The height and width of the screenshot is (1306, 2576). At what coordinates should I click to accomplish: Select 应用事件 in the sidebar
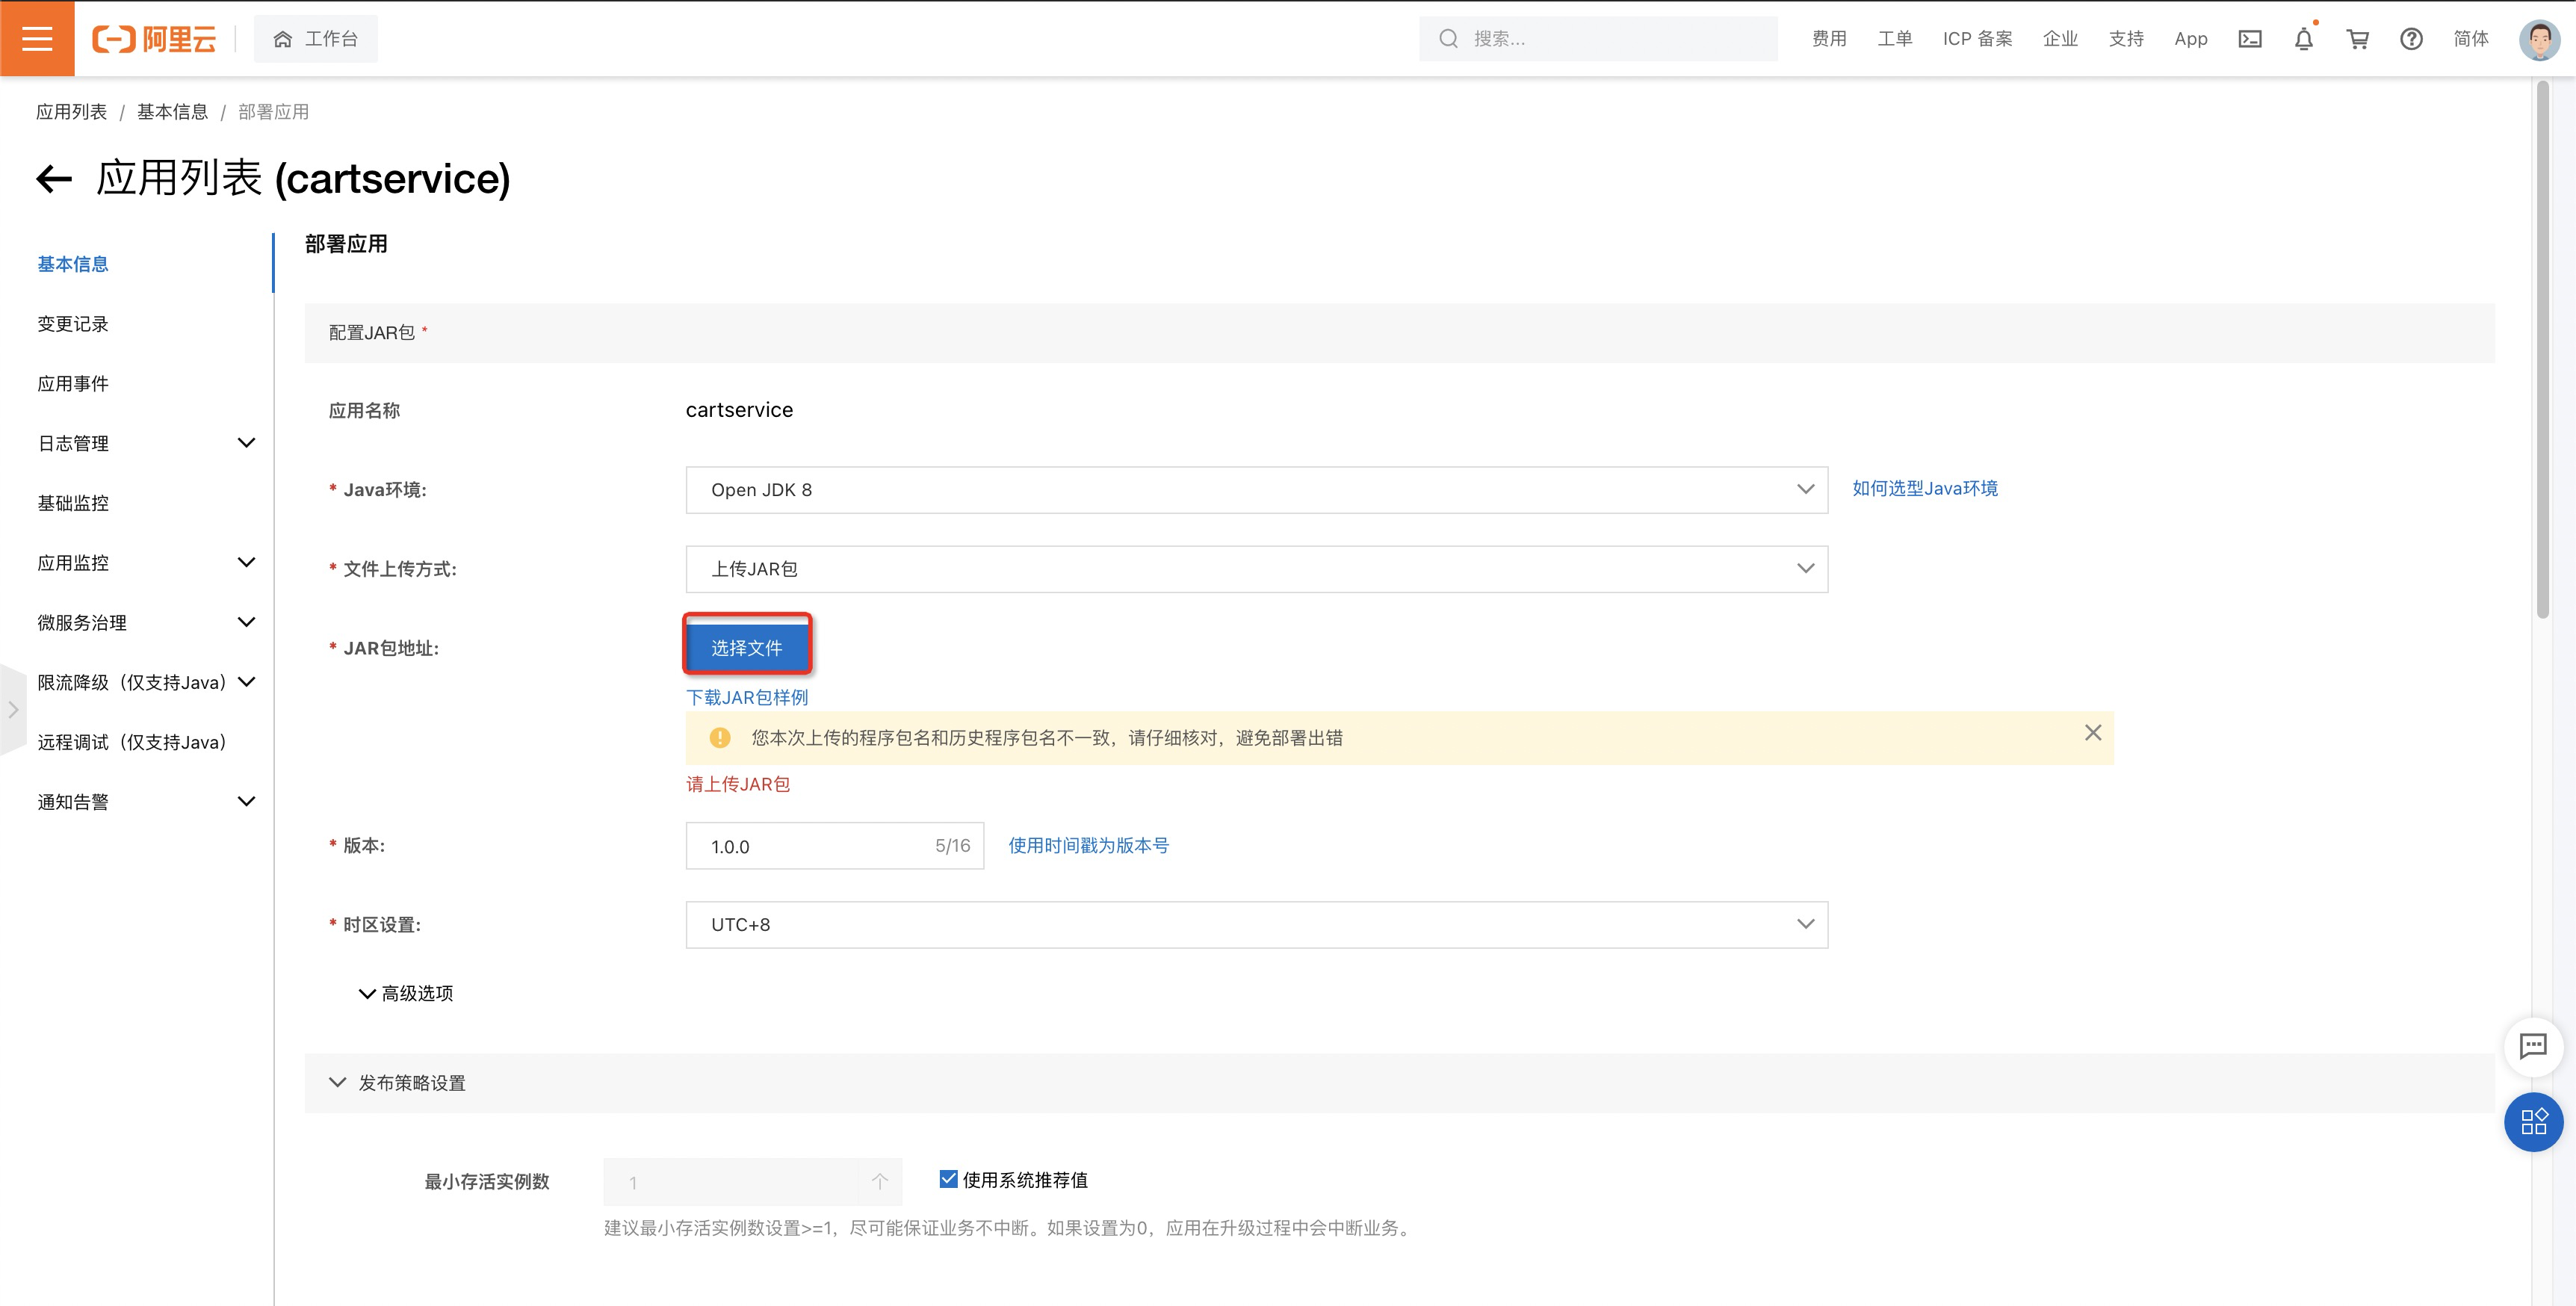pos(73,384)
